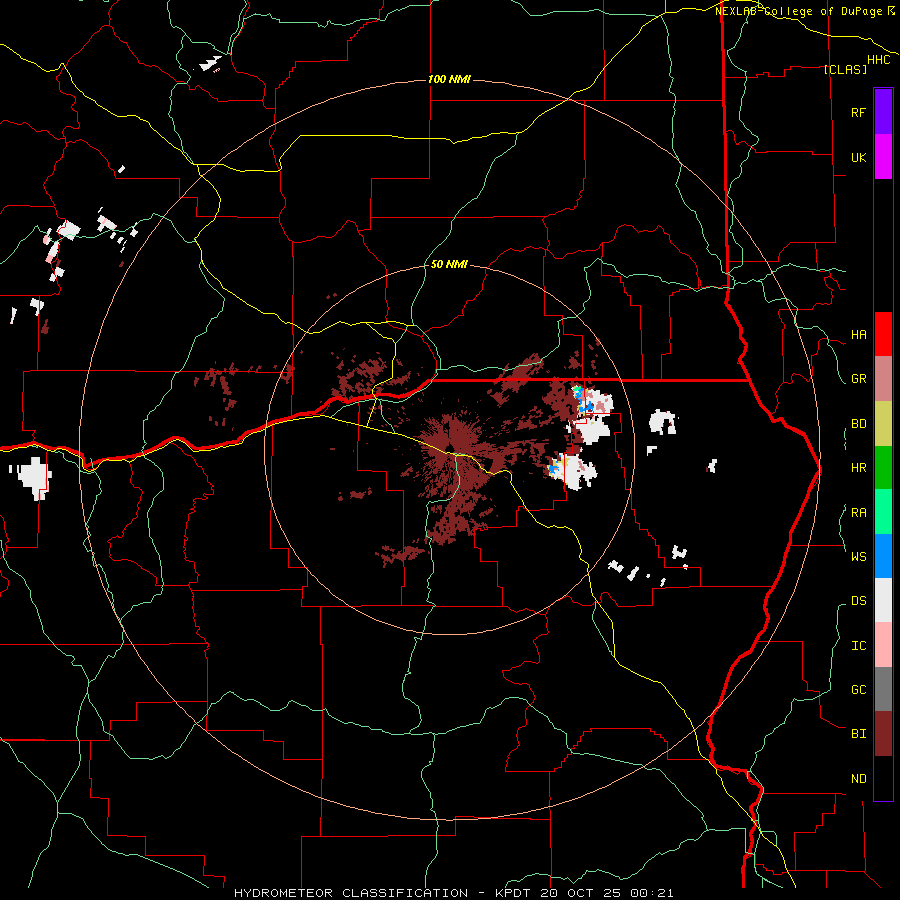Select the light pink IC color swatch
This screenshot has height=900, width=900.
pos(883,645)
